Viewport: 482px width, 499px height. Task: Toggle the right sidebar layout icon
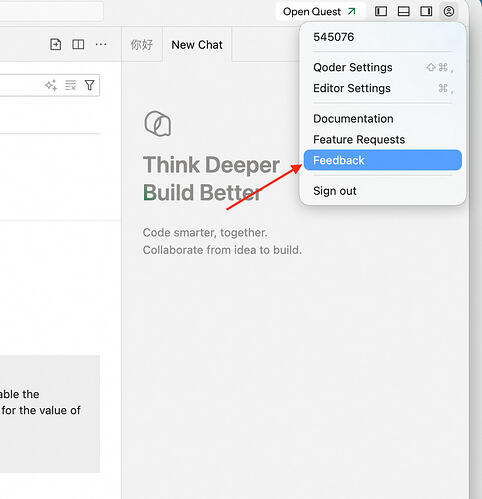(426, 11)
